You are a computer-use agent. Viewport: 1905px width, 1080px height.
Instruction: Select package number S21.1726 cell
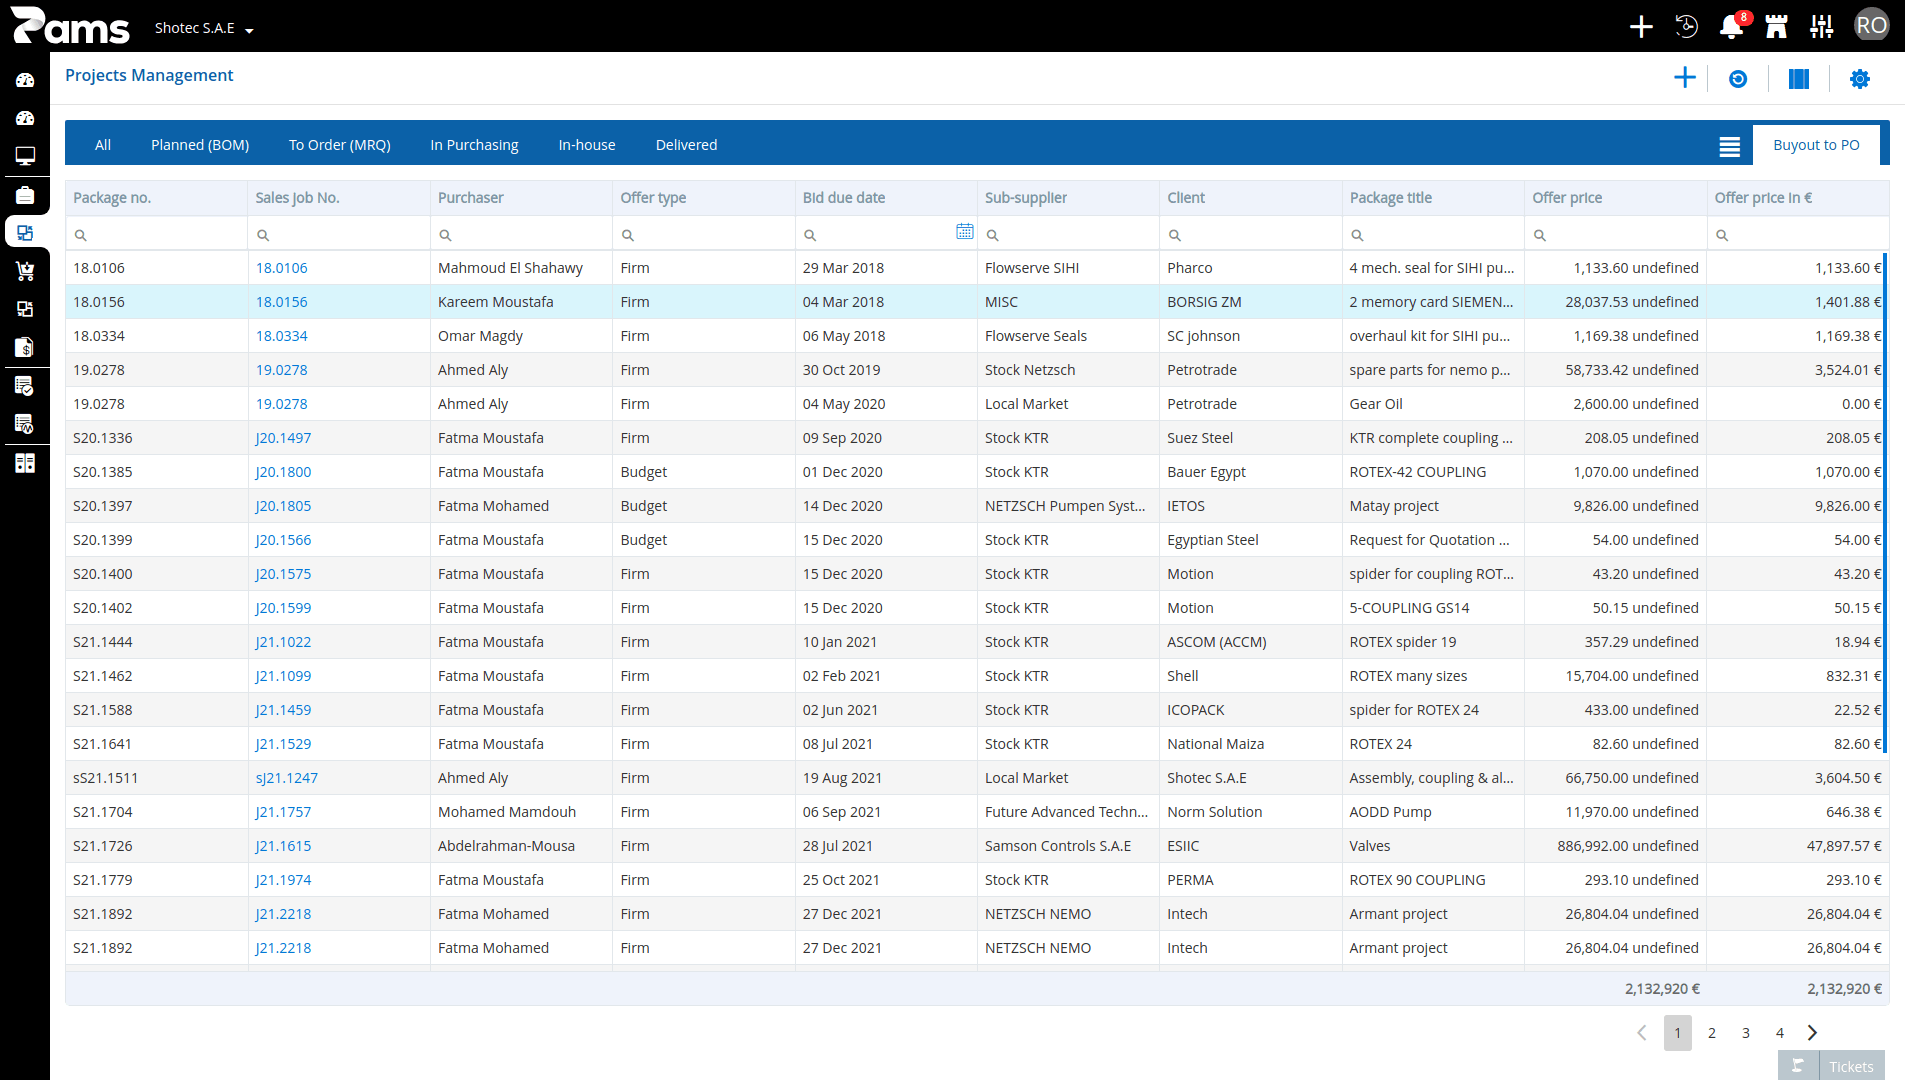[x=156, y=846]
